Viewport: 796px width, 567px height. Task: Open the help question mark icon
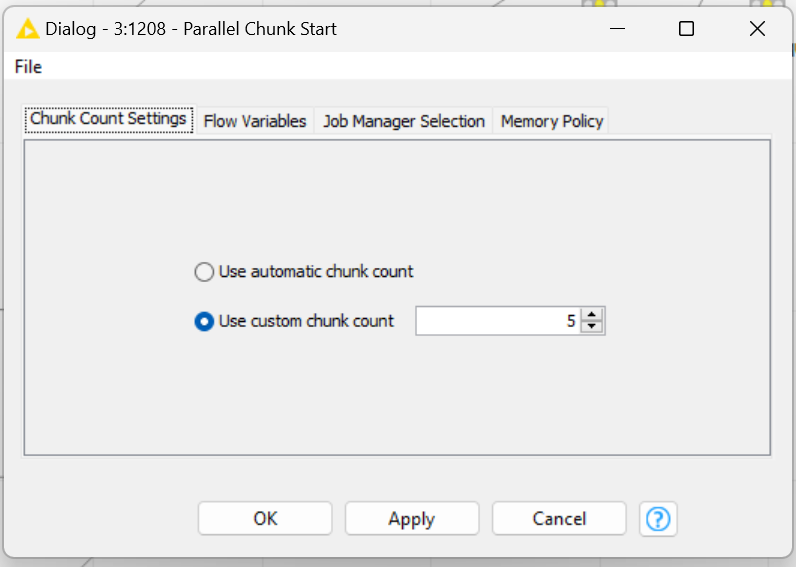658,518
